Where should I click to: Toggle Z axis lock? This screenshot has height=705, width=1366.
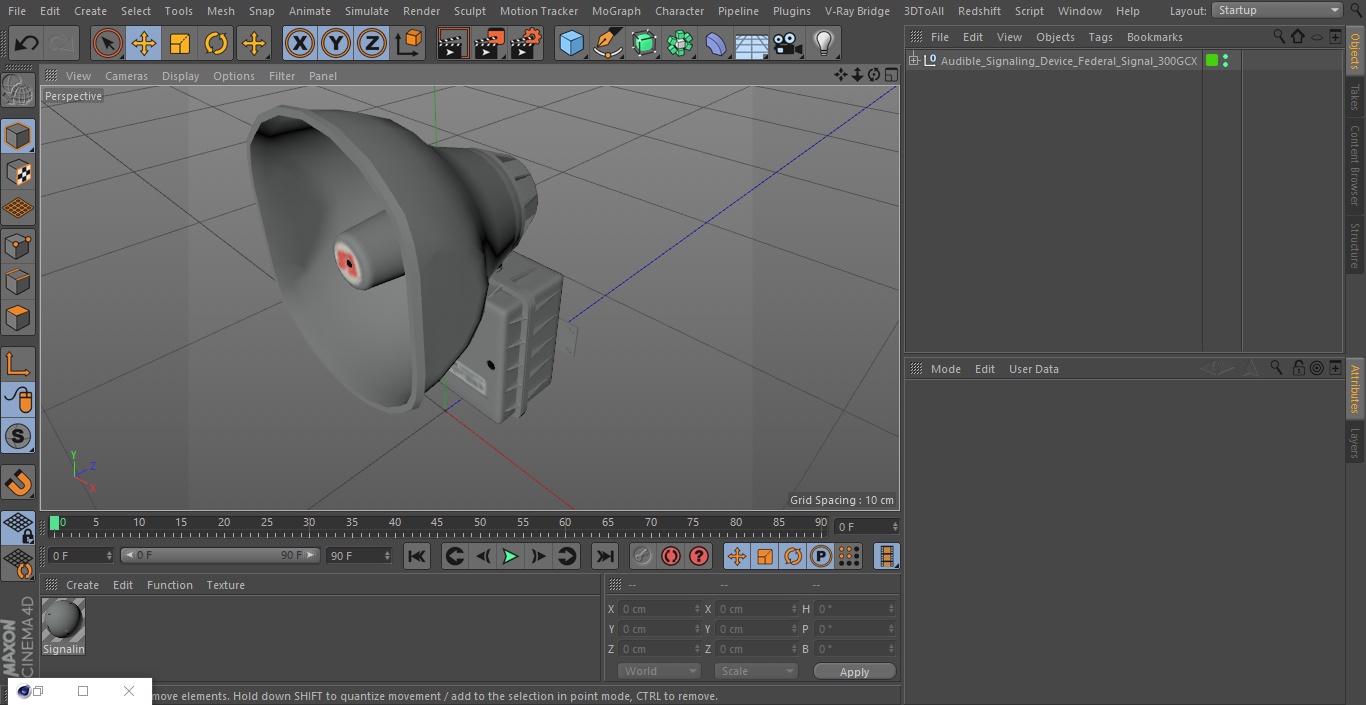pyautogui.click(x=372, y=44)
